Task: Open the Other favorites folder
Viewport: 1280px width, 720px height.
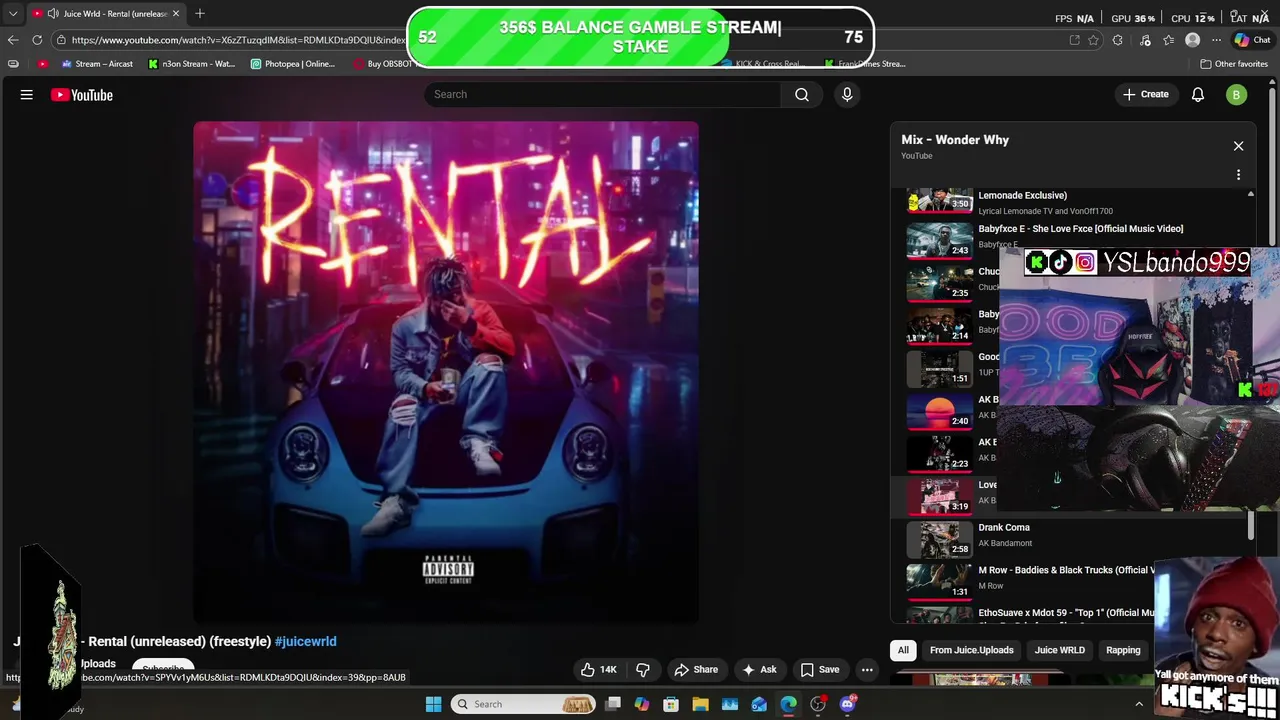Action: [1234, 64]
